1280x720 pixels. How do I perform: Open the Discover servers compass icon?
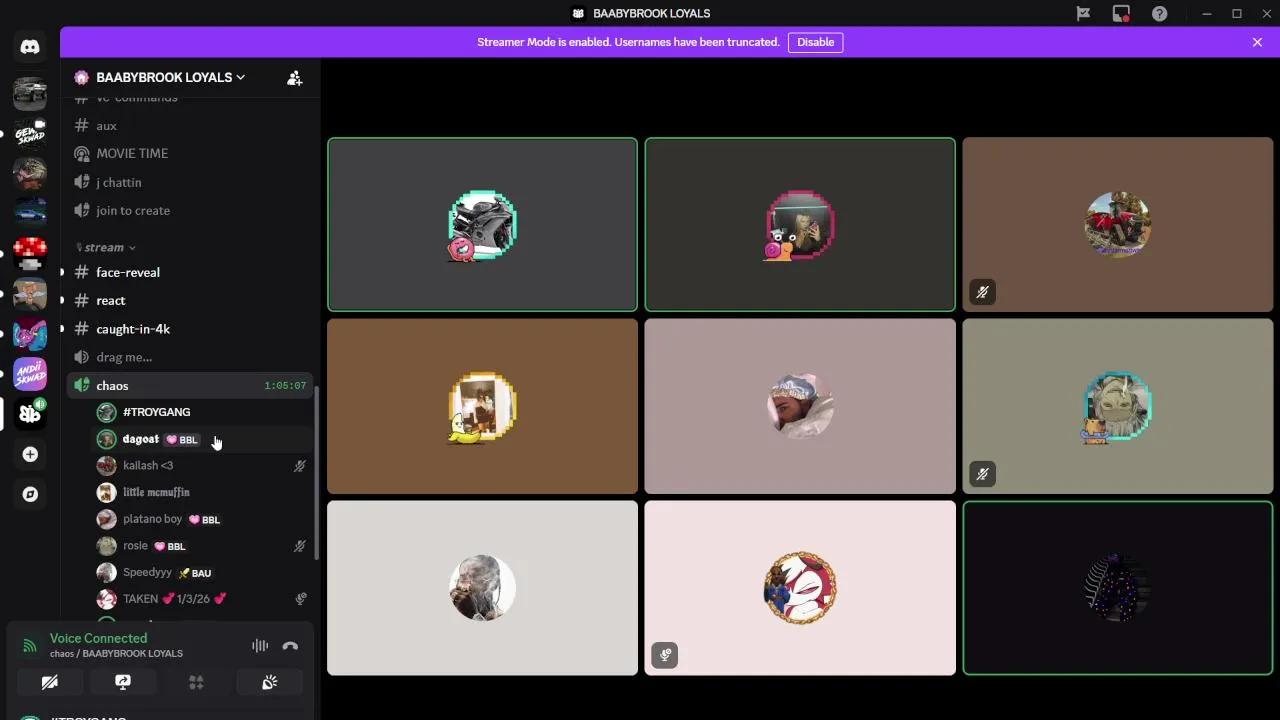(x=30, y=494)
